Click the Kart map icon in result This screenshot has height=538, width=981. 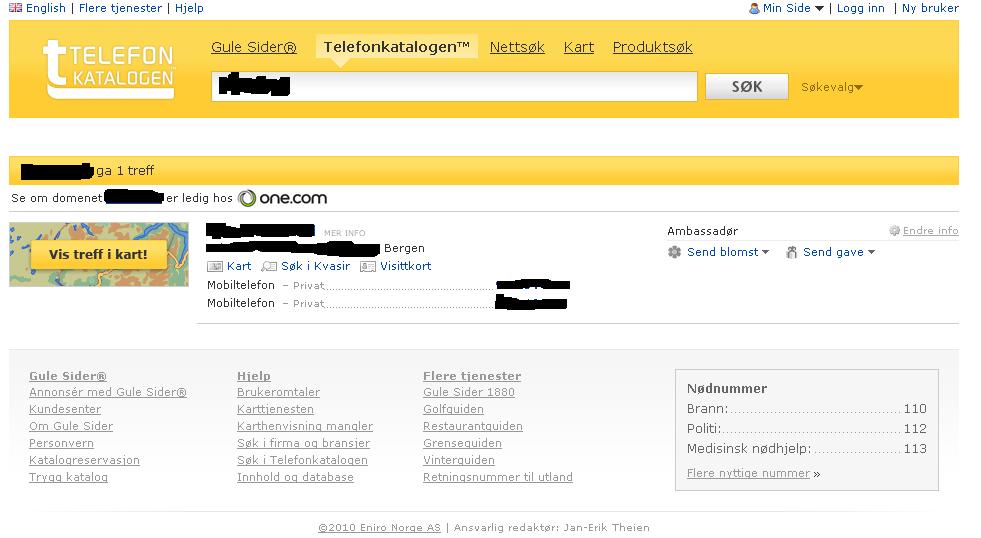(215, 266)
